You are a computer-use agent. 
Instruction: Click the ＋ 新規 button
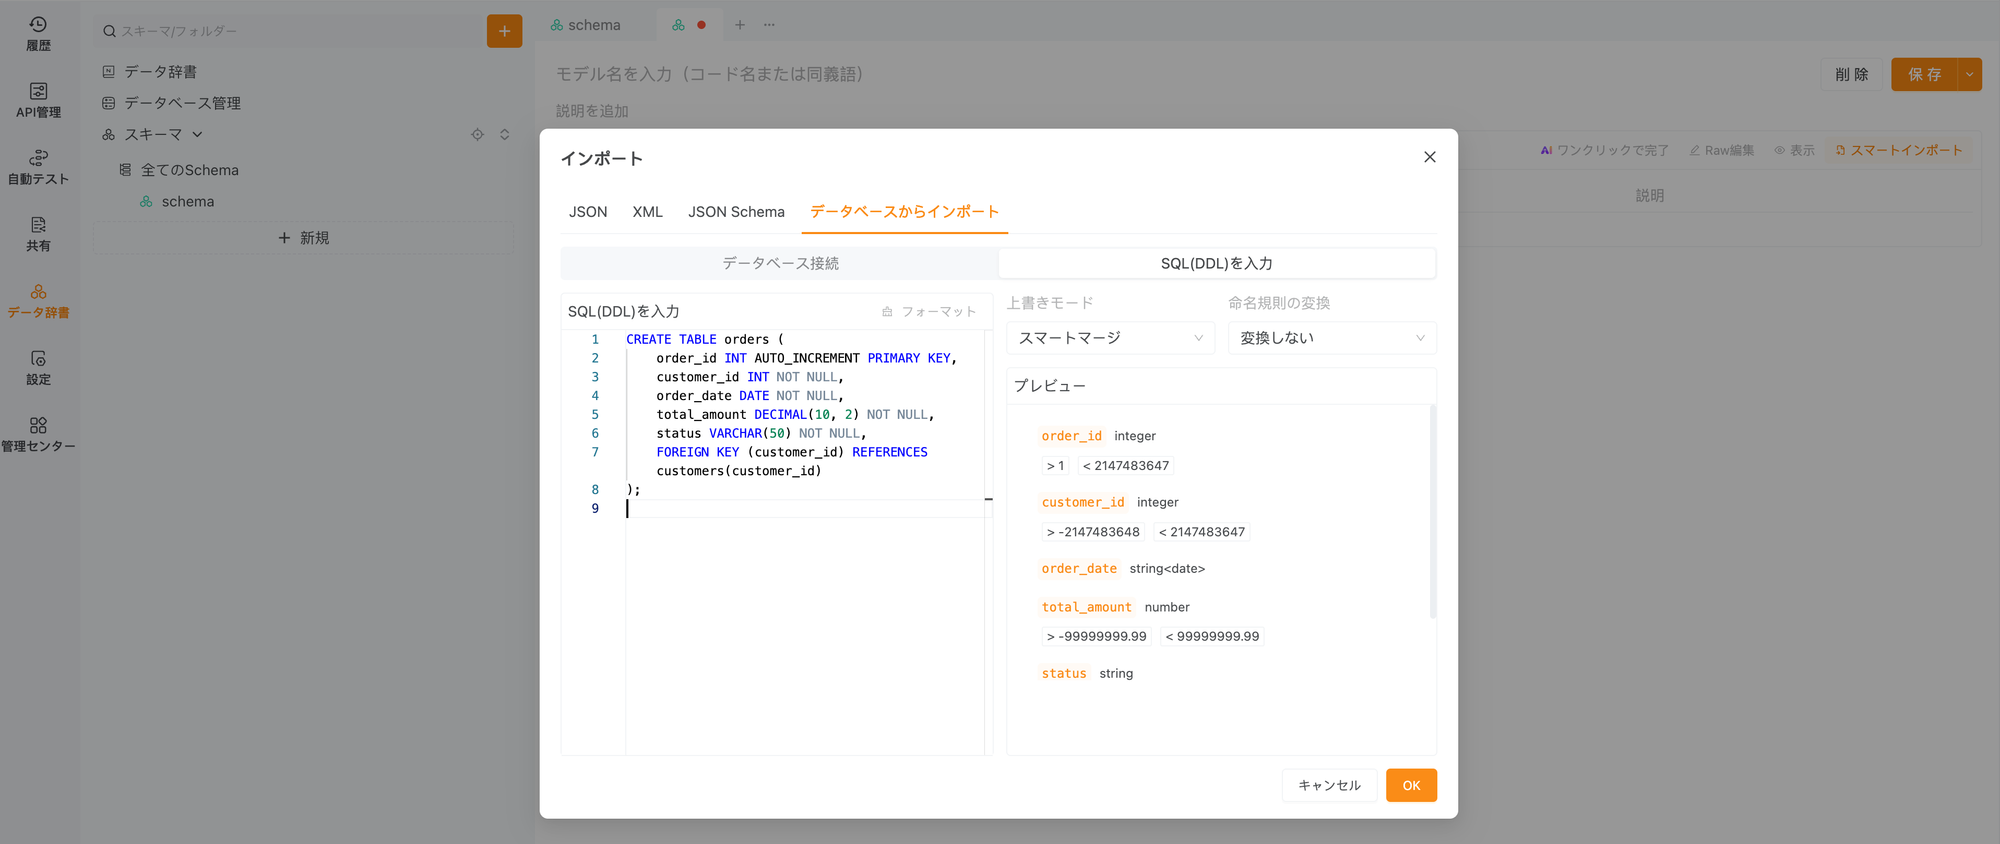click(x=304, y=238)
